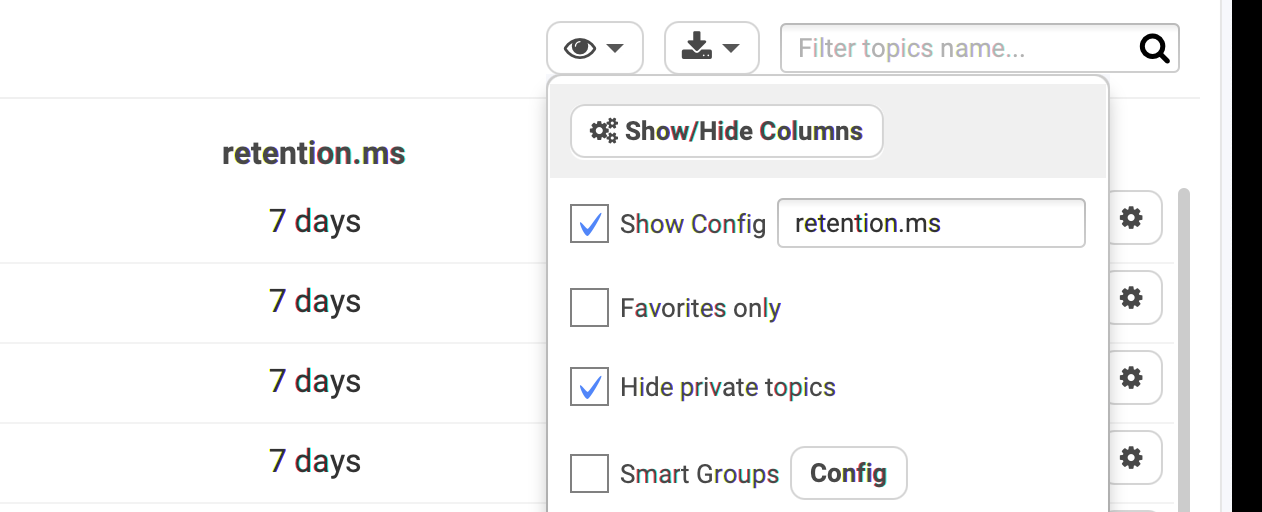The width and height of the screenshot is (1262, 512).
Task: Open the eye icon visibility options dropdown
Action: click(x=594, y=48)
